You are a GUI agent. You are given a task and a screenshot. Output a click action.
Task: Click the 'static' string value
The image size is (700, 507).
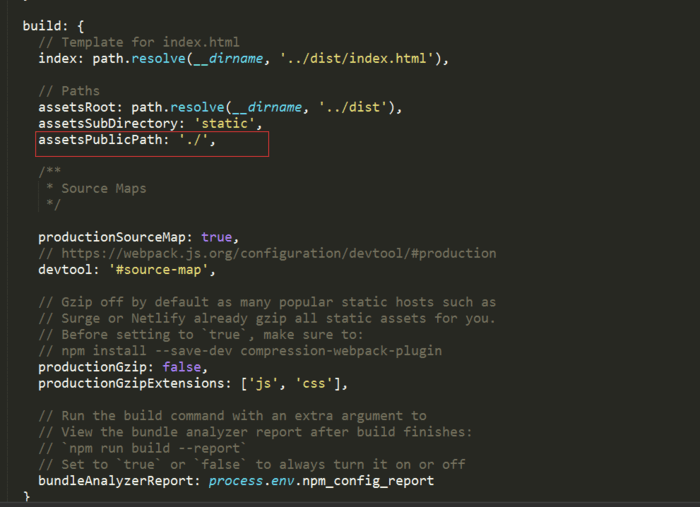click(225, 124)
